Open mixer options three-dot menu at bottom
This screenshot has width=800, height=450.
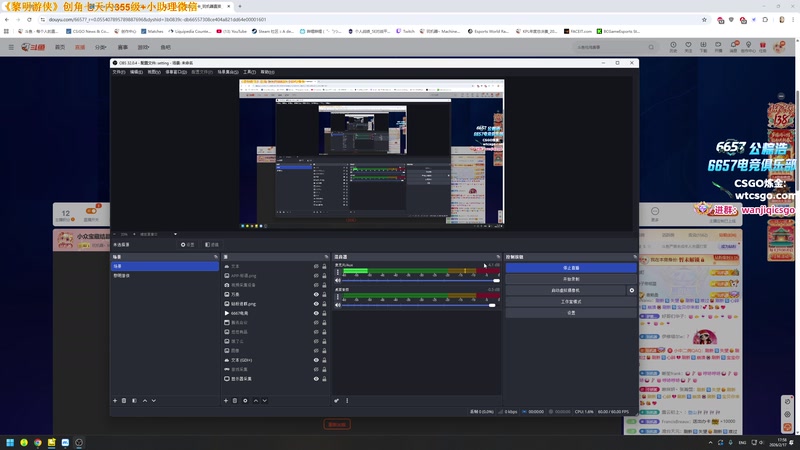(x=347, y=401)
